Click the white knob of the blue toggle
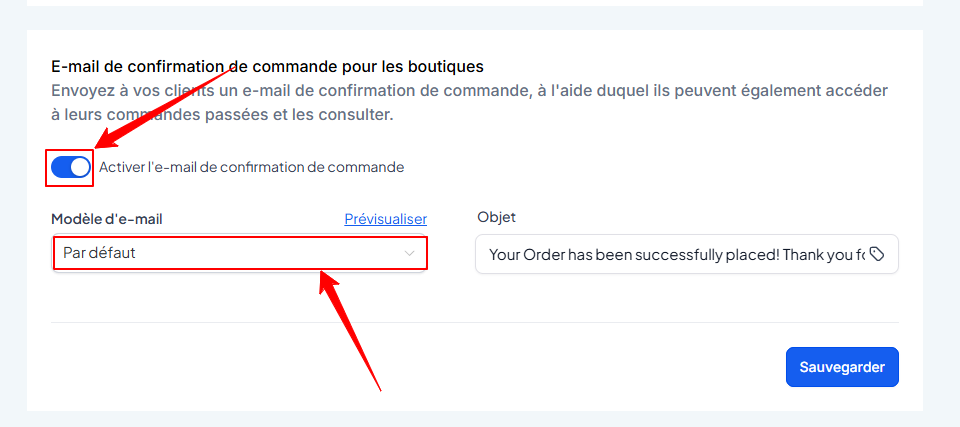 [x=80, y=167]
